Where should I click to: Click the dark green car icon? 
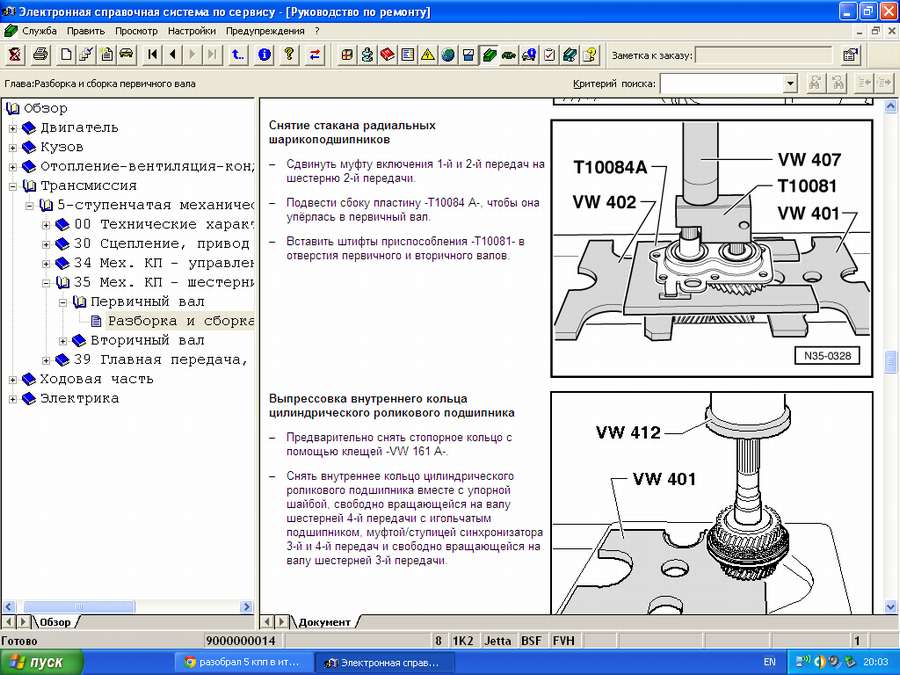pyautogui.click(x=509, y=55)
